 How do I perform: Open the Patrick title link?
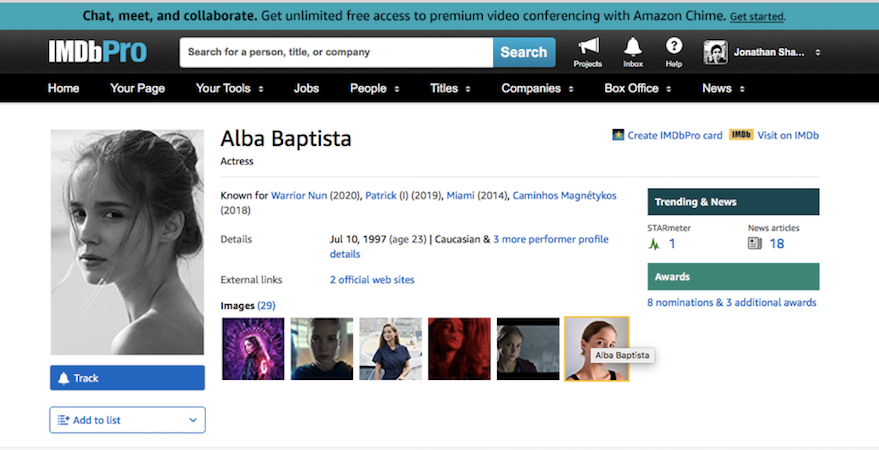click(381, 196)
